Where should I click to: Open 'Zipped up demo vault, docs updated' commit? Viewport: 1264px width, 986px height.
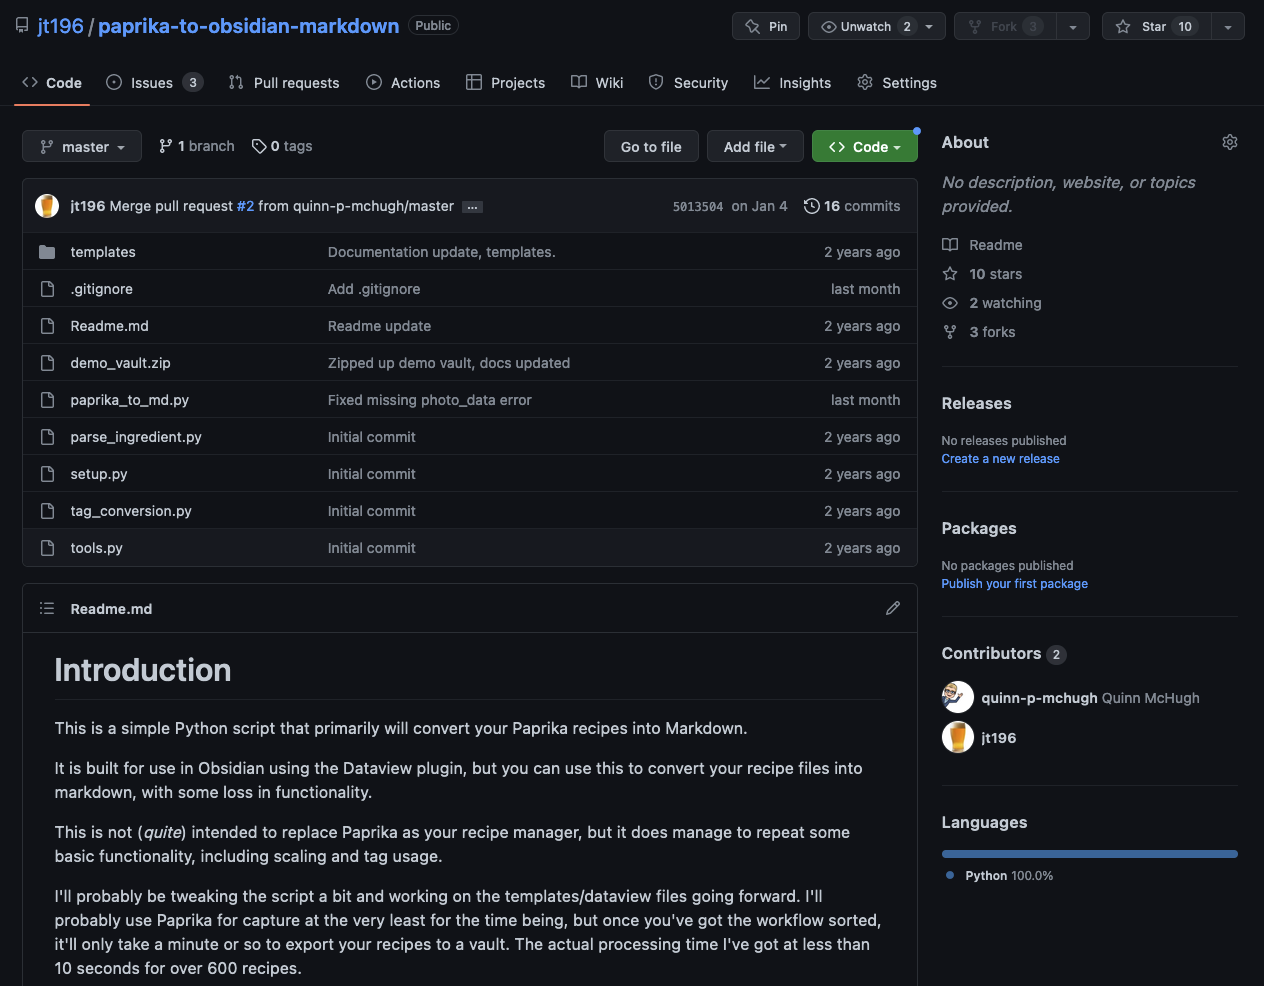click(x=449, y=363)
